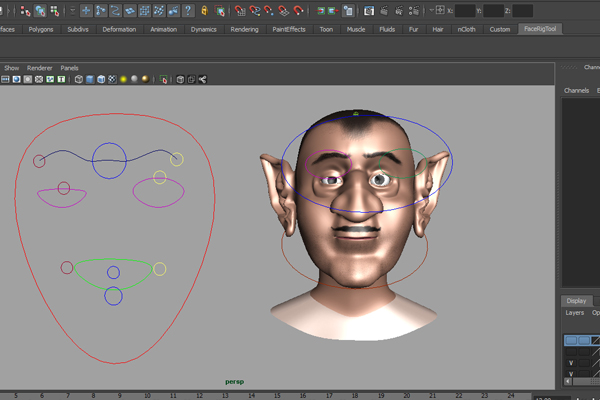Open the Fluids shelf tab

click(387, 29)
